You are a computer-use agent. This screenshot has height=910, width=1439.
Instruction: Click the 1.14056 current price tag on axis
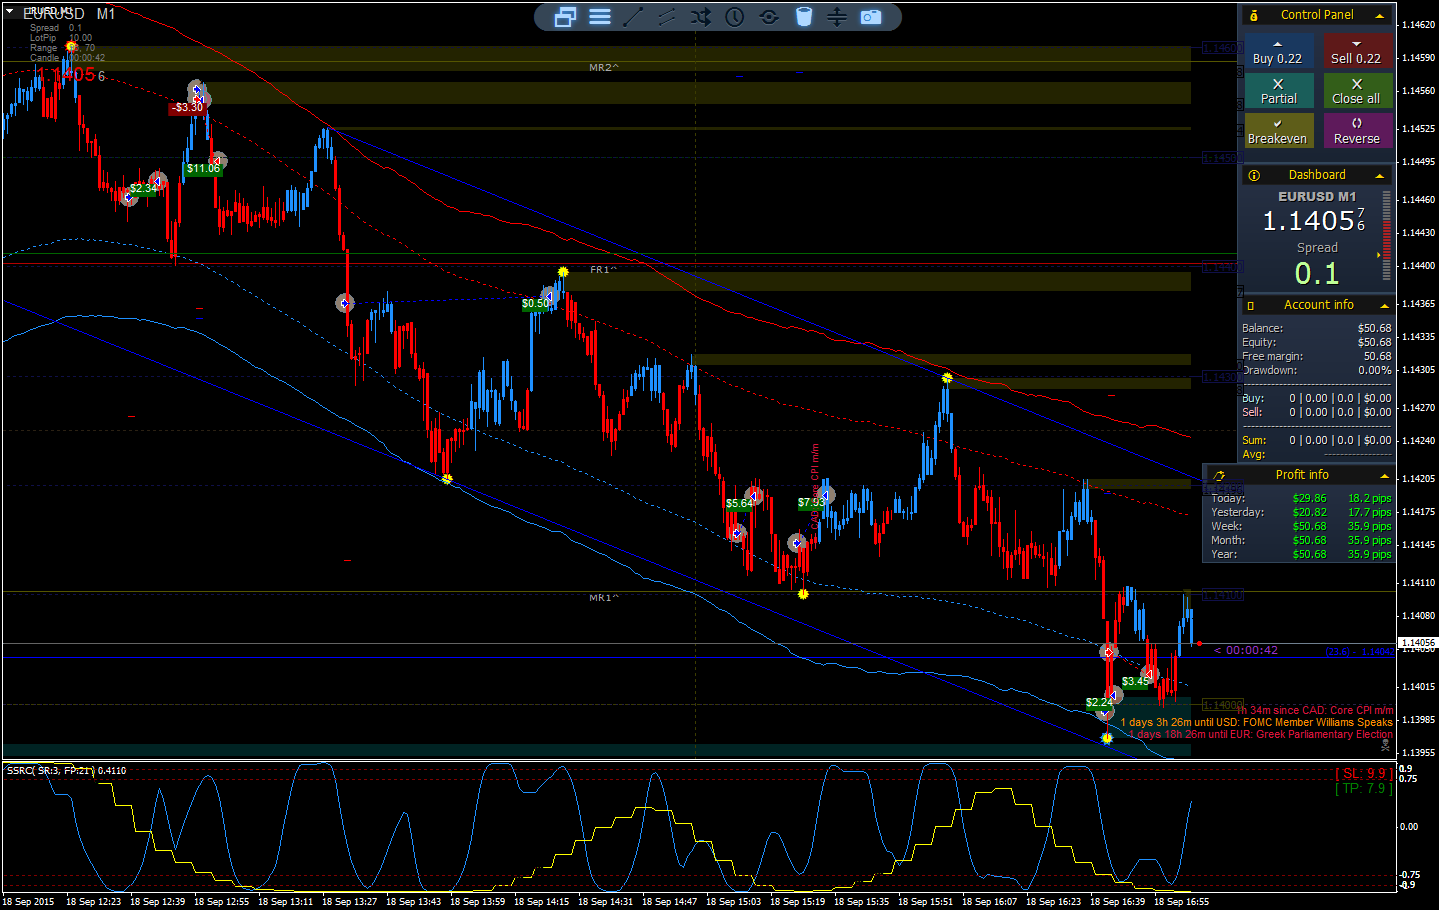point(1417,643)
